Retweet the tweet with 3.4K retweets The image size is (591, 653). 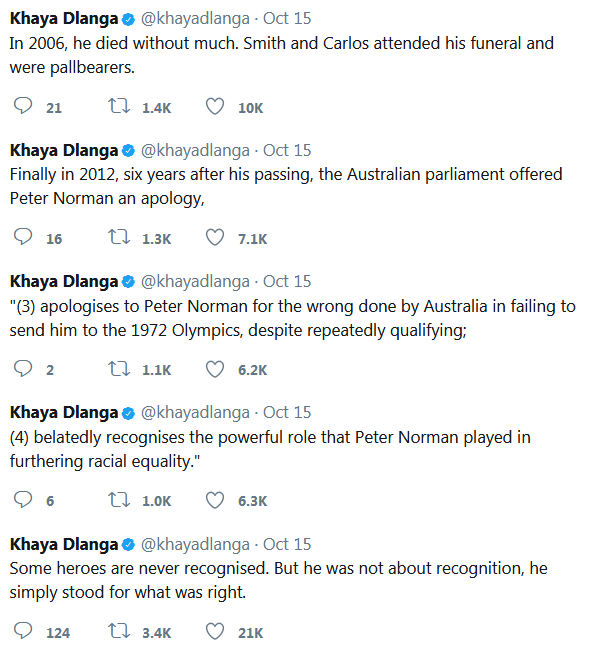(x=119, y=631)
